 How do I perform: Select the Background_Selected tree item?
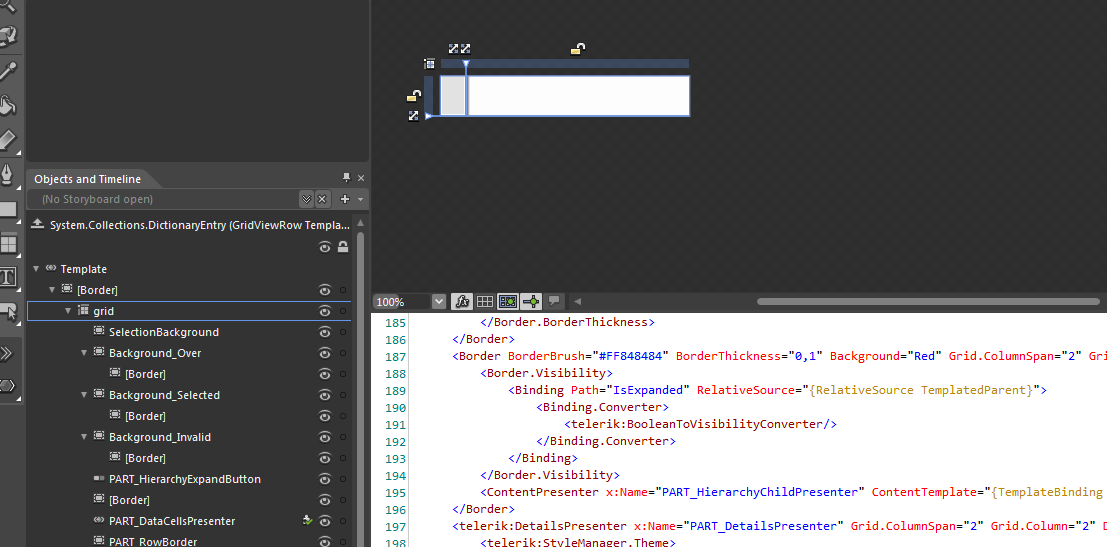164,395
